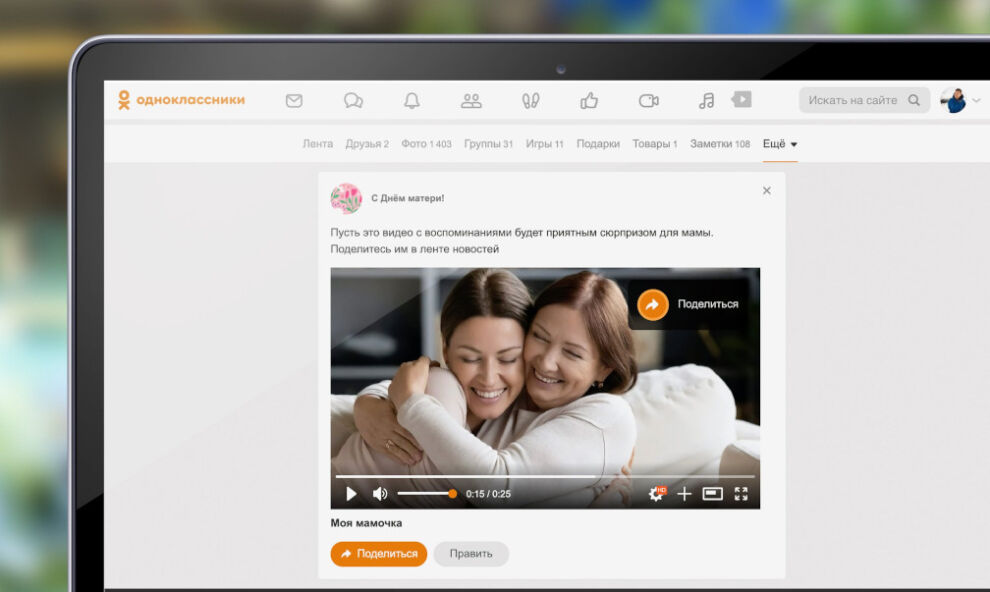This screenshot has width=990, height=592.
Task: Open the Messages envelope icon
Action: (294, 100)
